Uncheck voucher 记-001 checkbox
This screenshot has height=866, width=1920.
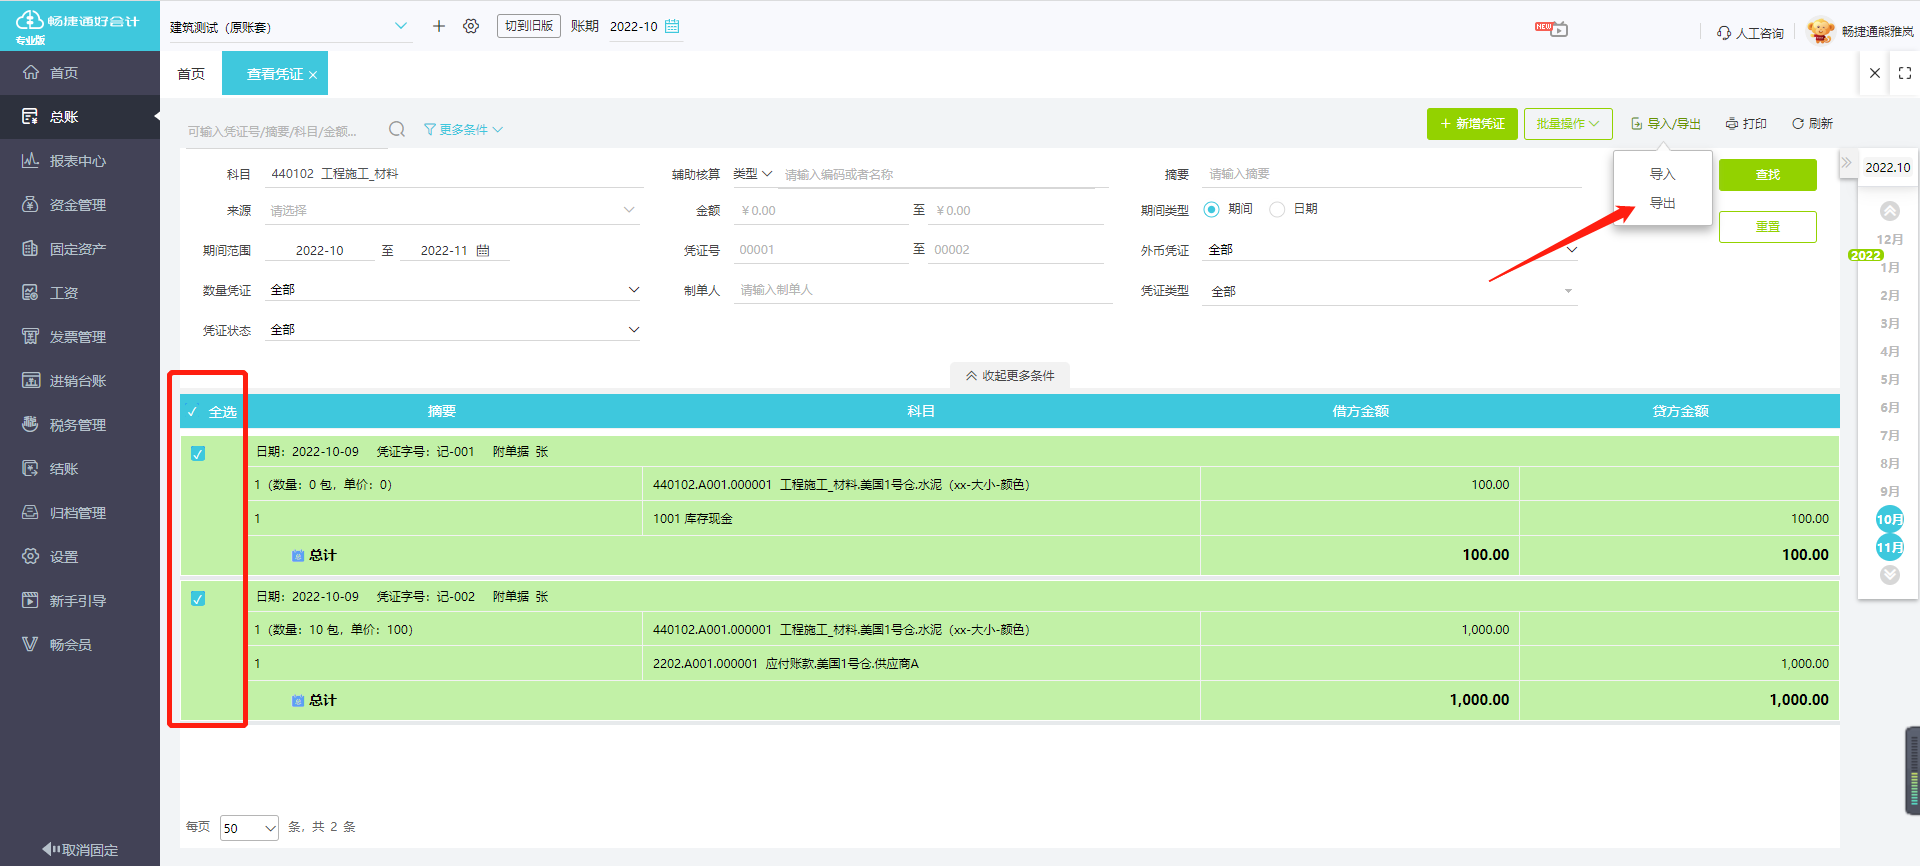point(198,453)
